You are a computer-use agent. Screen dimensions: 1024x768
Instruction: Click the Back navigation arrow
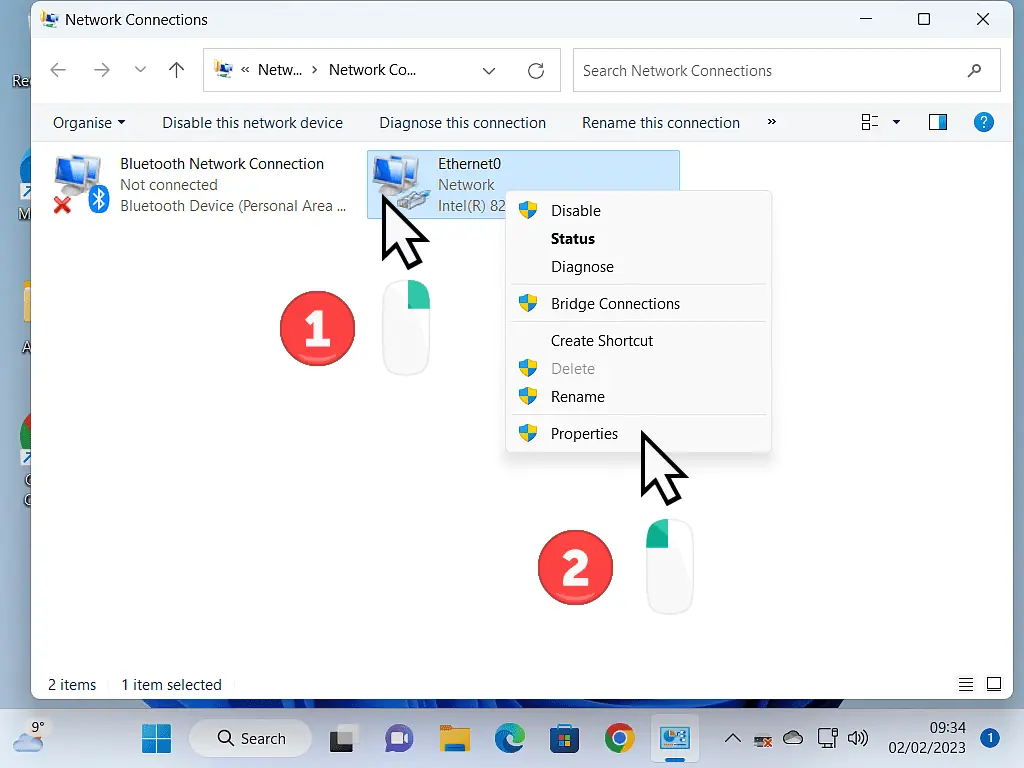click(x=58, y=71)
